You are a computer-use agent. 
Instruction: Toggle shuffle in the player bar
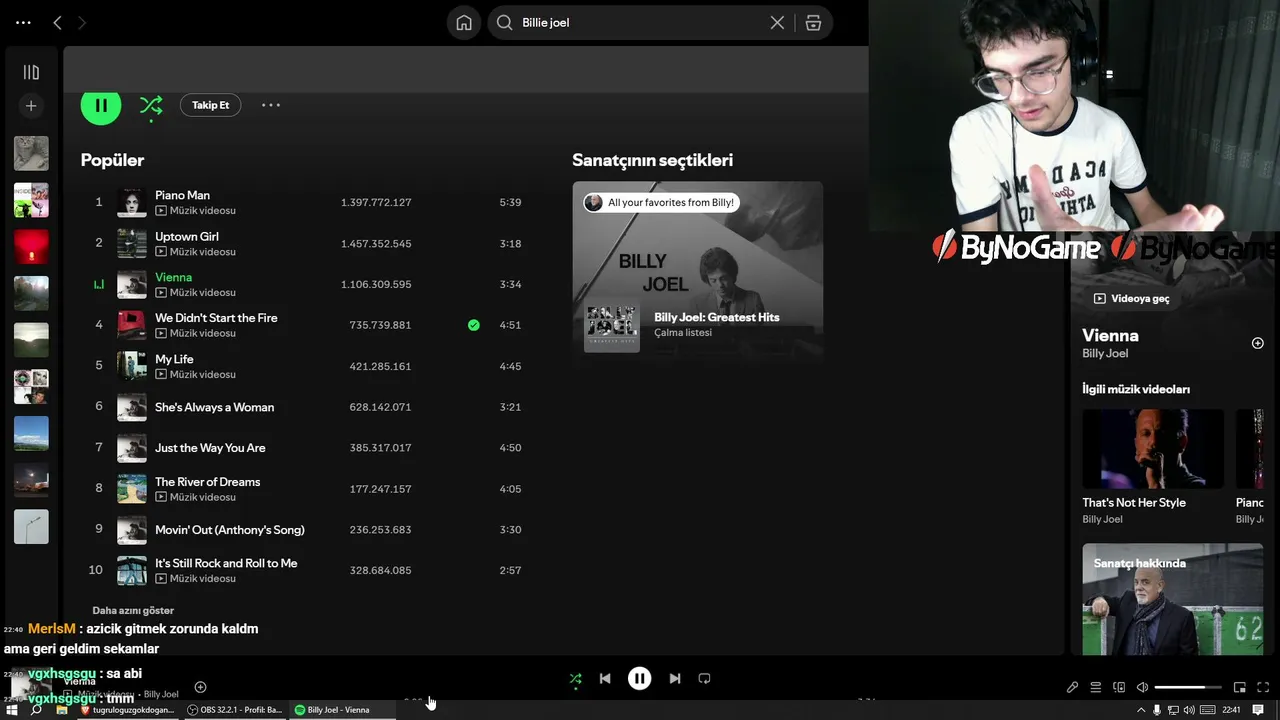[x=575, y=678]
